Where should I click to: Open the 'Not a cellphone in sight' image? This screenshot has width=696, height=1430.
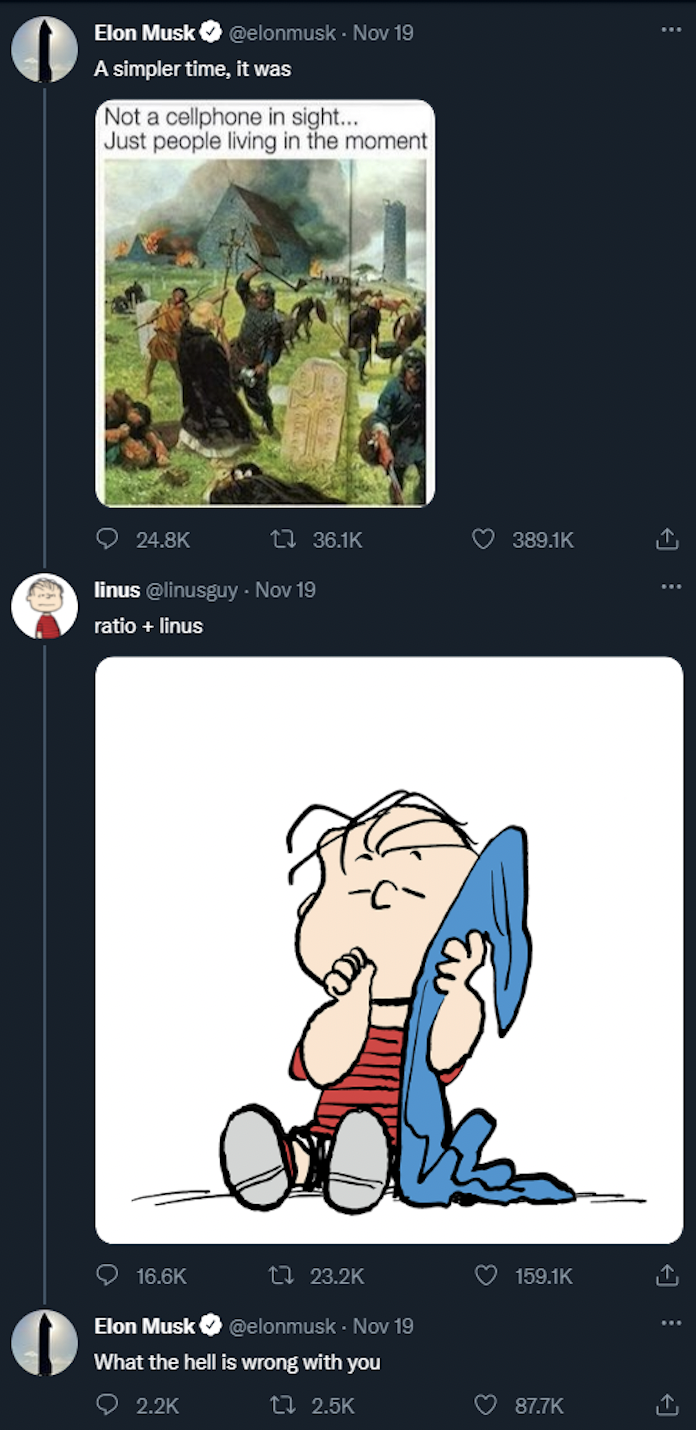(265, 303)
